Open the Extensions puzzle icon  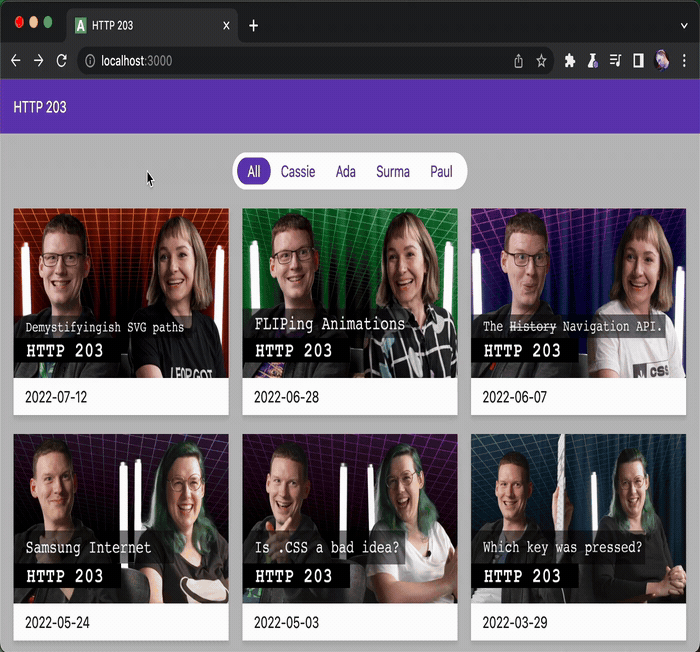(x=570, y=61)
